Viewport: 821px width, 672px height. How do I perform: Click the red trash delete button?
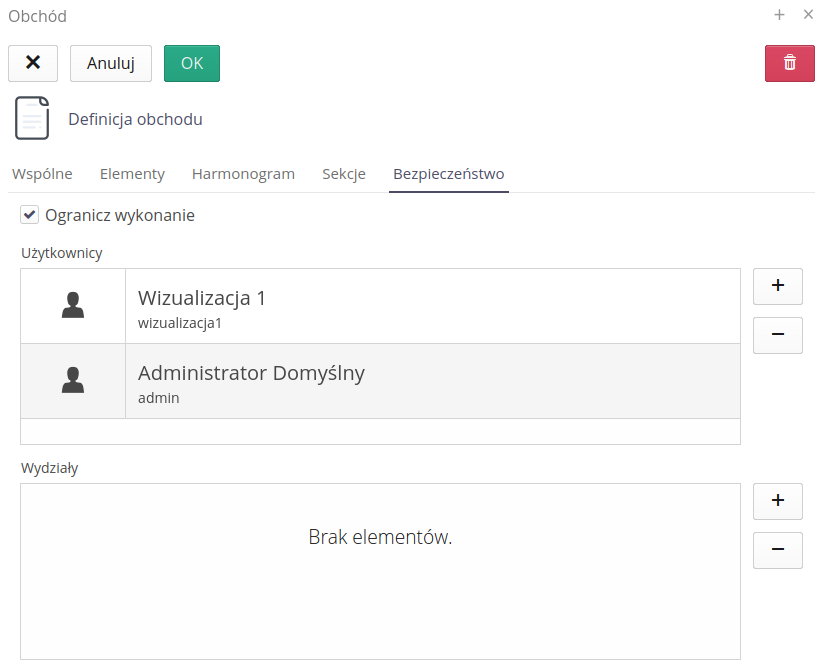(x=789, y=63)
